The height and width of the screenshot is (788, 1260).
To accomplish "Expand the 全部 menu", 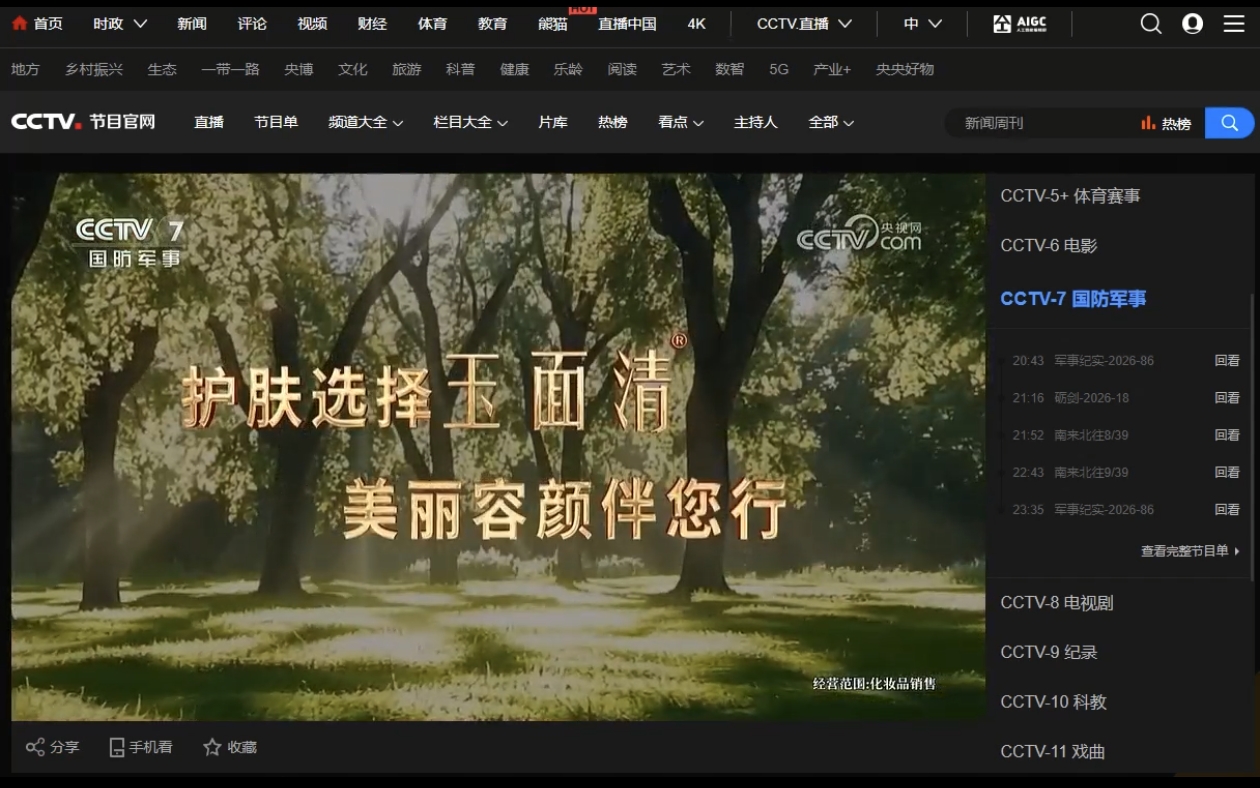I will (x=831, y=122).
